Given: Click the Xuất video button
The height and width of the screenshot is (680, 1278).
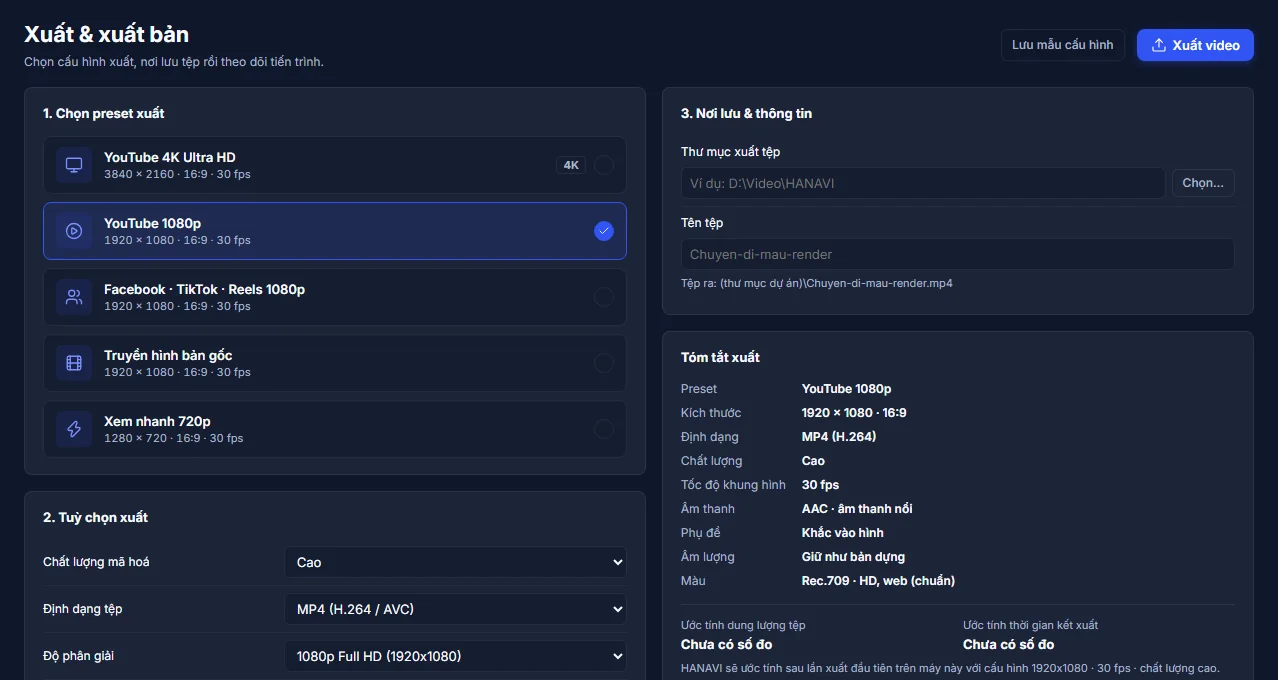Looking at the screenshot, I should pyautogui.click(x=1195, y=45).
